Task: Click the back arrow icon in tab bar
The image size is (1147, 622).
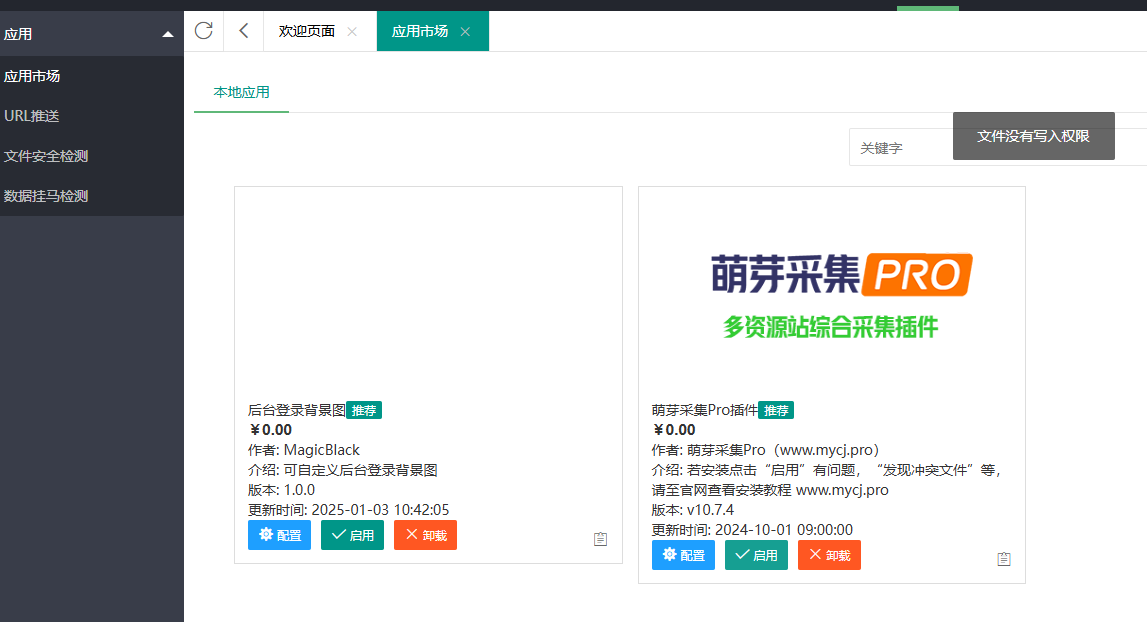Action: pos(244,31)
